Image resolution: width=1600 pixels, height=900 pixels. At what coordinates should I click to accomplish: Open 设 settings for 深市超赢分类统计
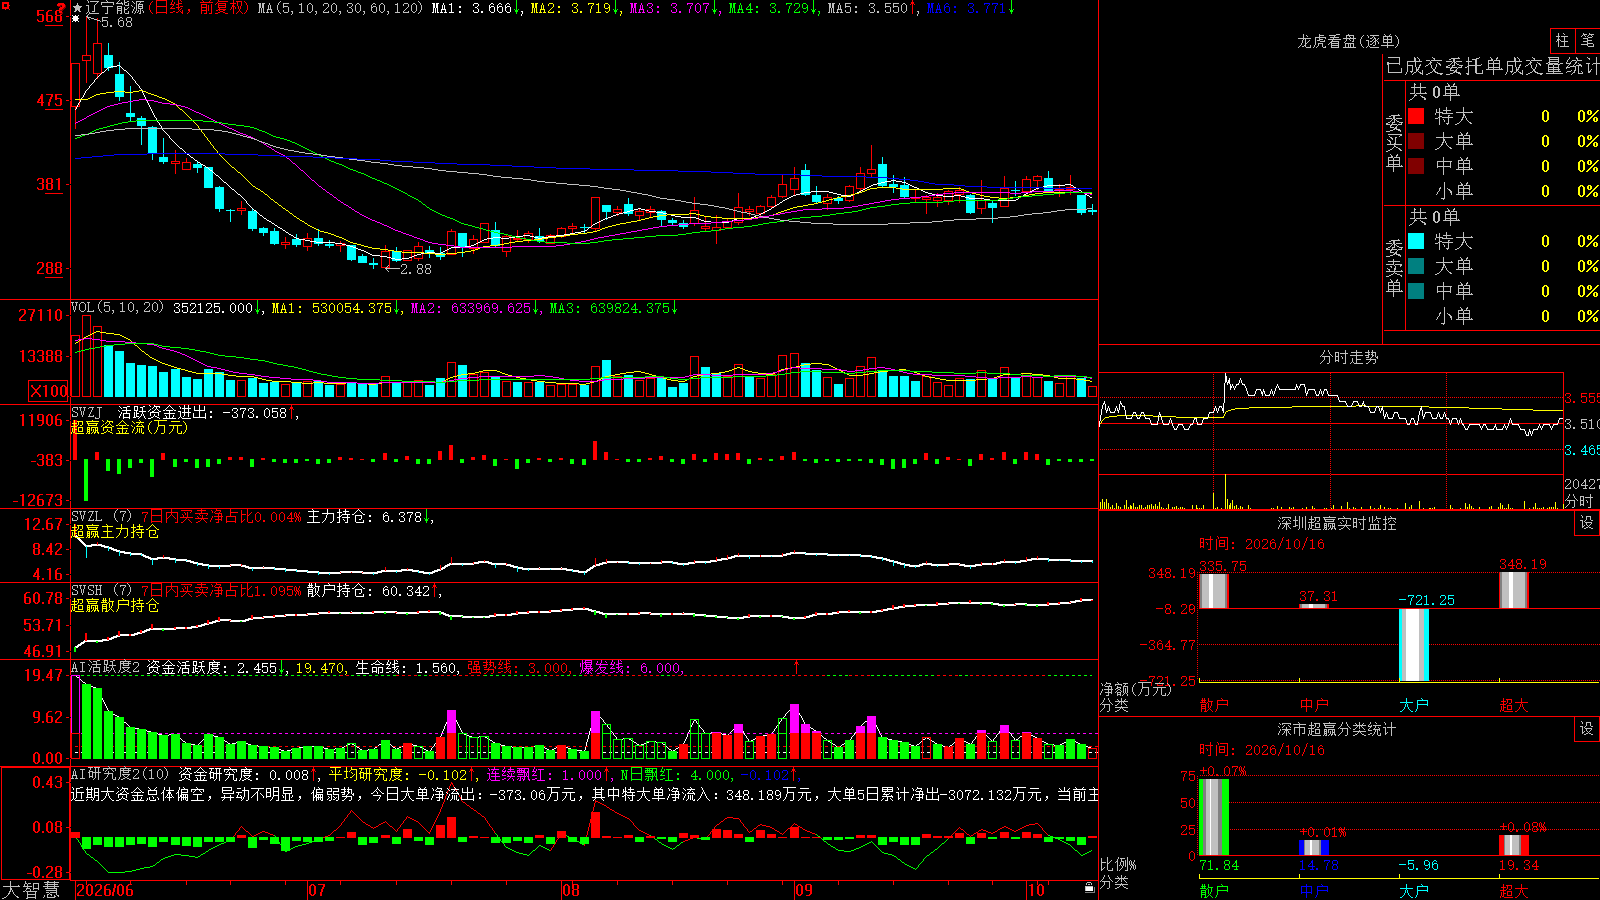(1586, 729)
